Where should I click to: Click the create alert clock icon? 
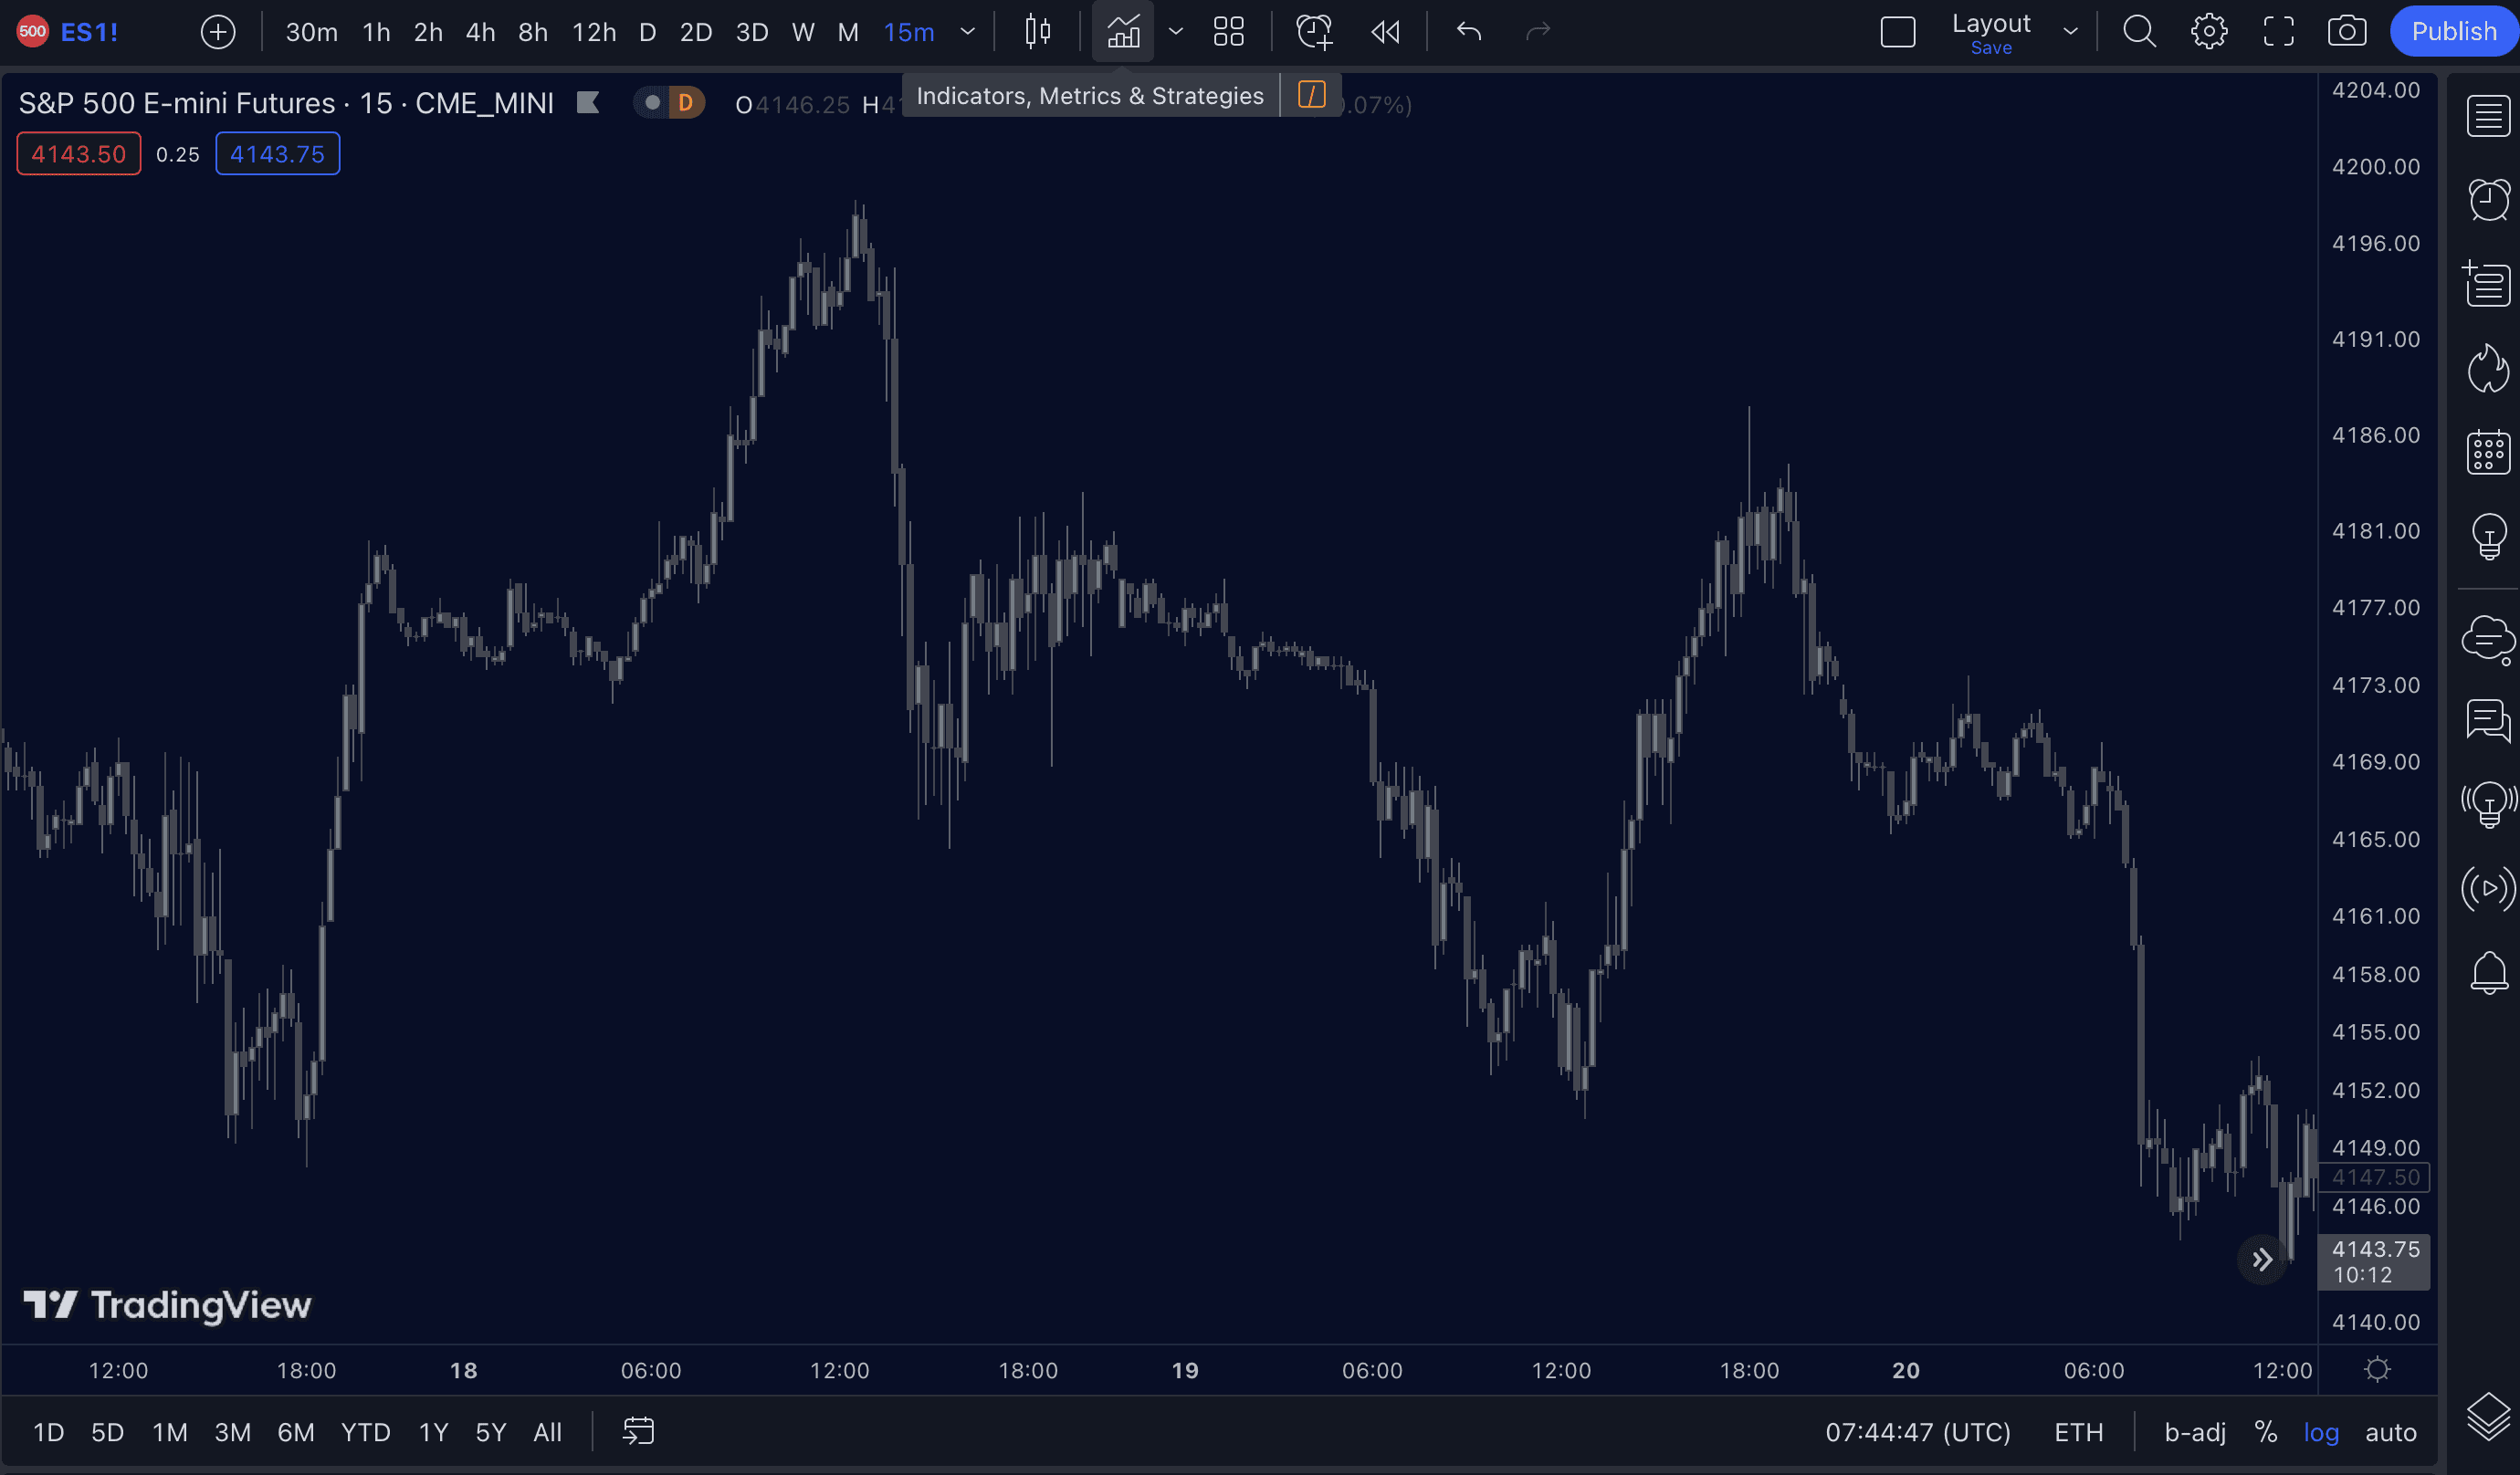point(1314,32)
